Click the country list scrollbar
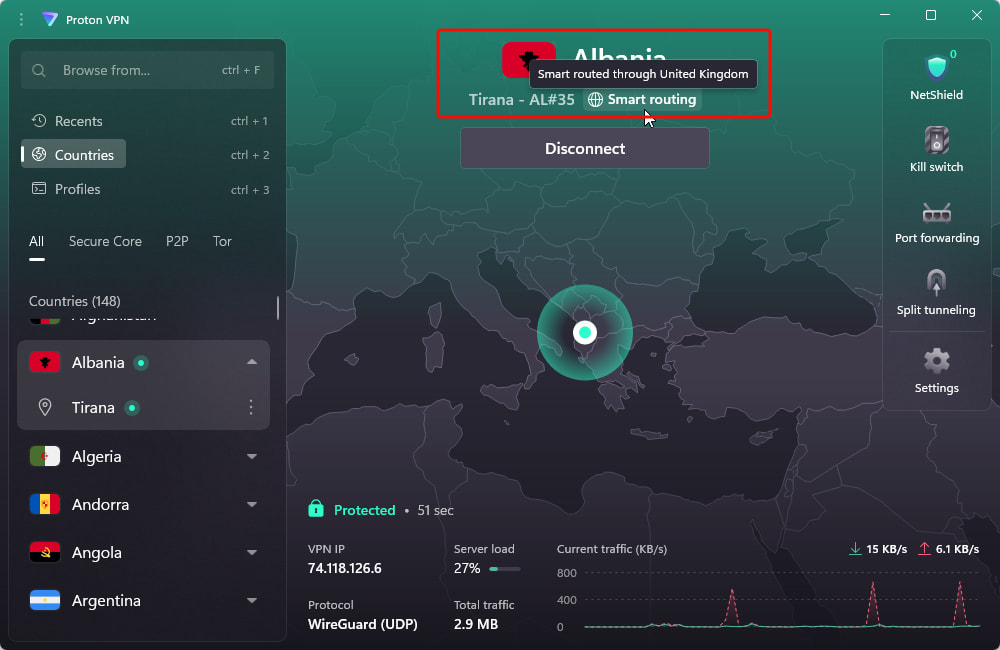Viewport: 1000px width, 650px height. pyautogui.click(x=277, y=308)
